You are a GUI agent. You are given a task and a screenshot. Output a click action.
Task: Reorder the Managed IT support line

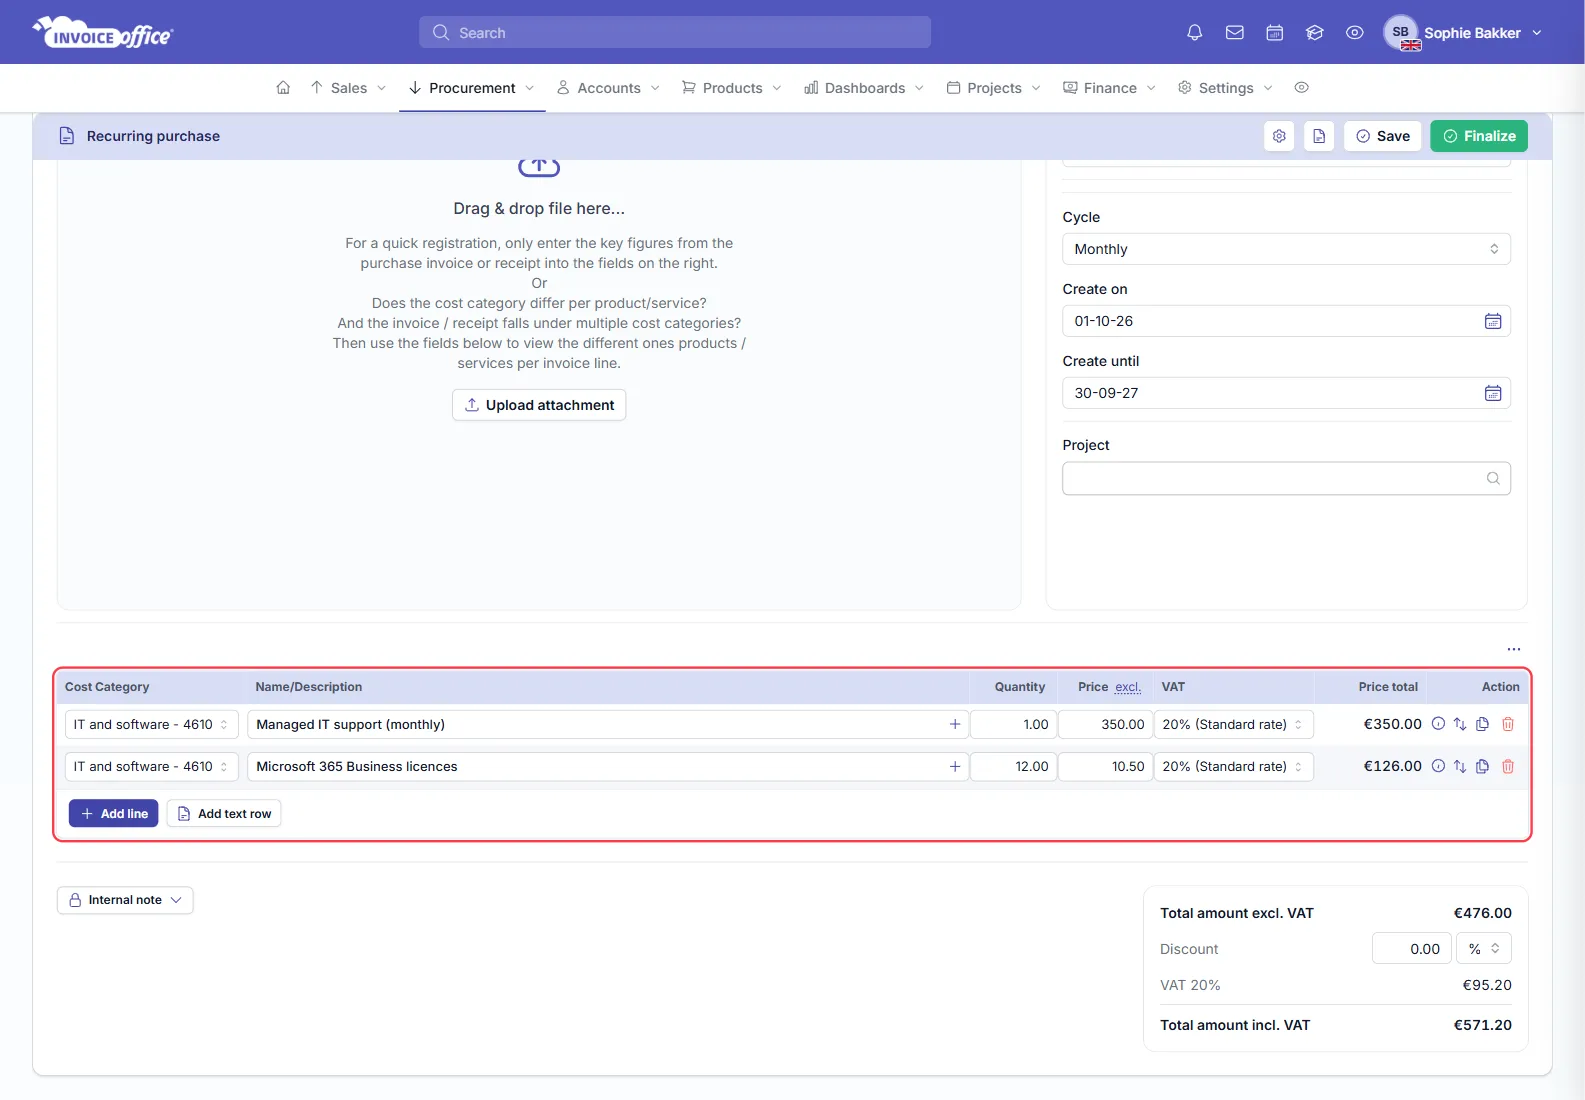tap(1460, 724)
